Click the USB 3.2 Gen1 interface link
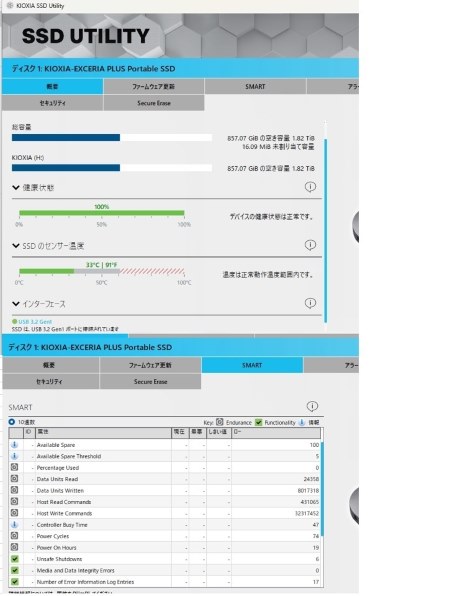 [x=35, y=322]
